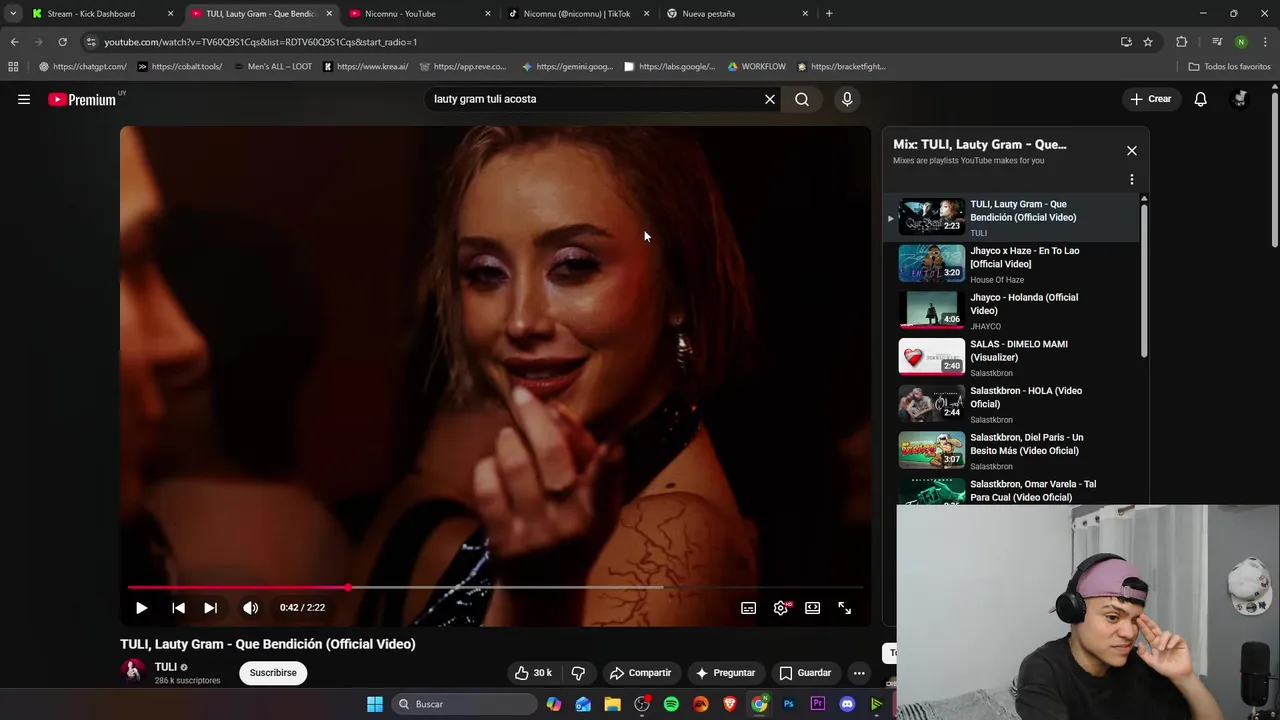Image resolution: width=1280 pixels, height=720 pixels.
Task: Open Photoshop from the taskbar
Action: pyautogui.click(x=788, y=704)
